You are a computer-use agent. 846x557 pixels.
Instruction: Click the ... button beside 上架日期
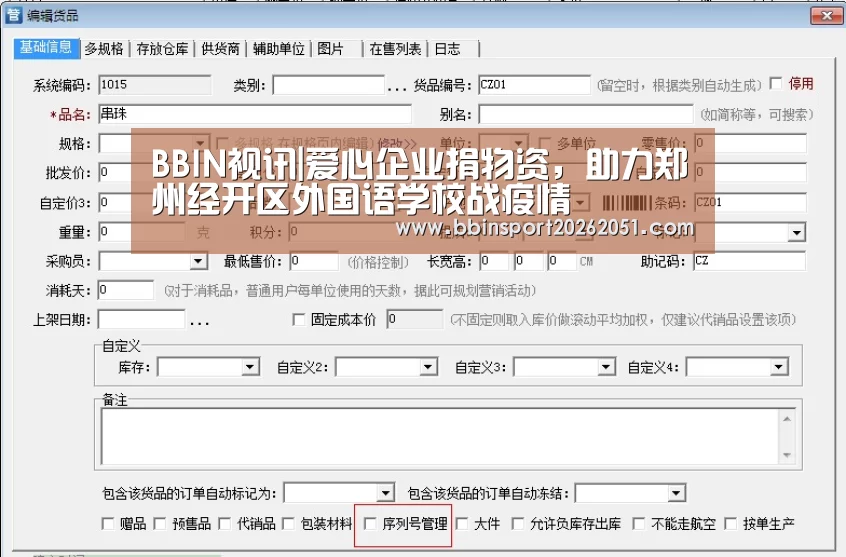[x=199, y=321]
